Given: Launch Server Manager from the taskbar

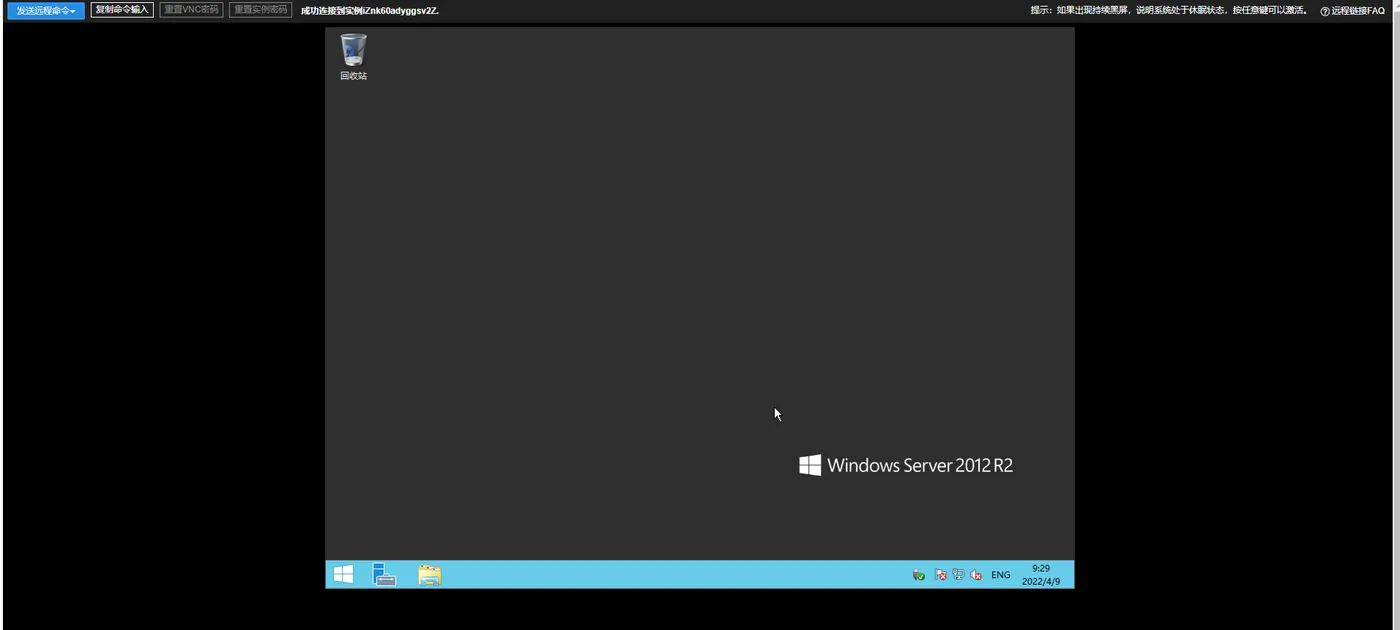Looking at the screenshot, I should click(385, 574).
